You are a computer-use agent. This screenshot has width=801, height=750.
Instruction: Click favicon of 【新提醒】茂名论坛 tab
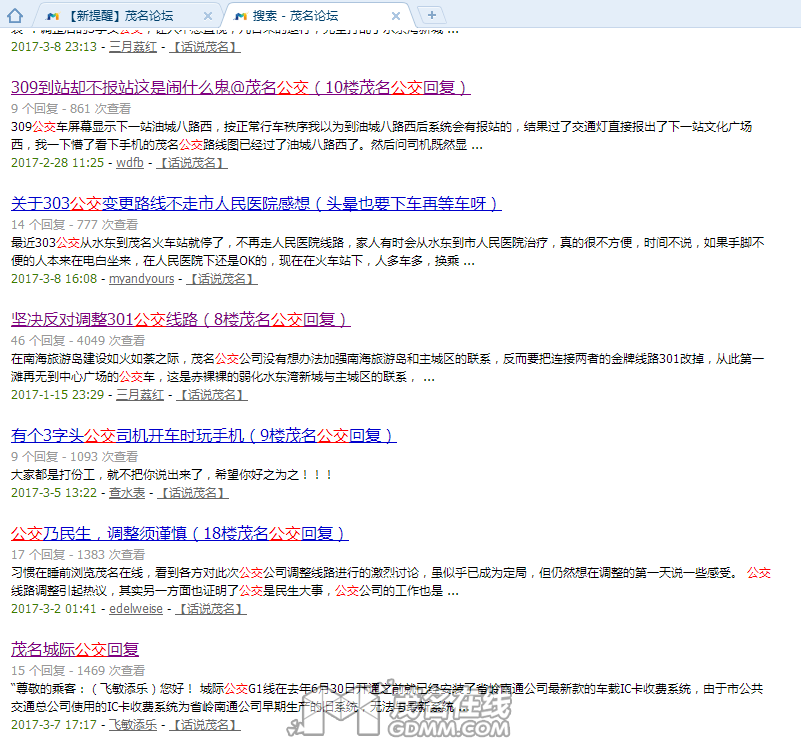(53, 16)
